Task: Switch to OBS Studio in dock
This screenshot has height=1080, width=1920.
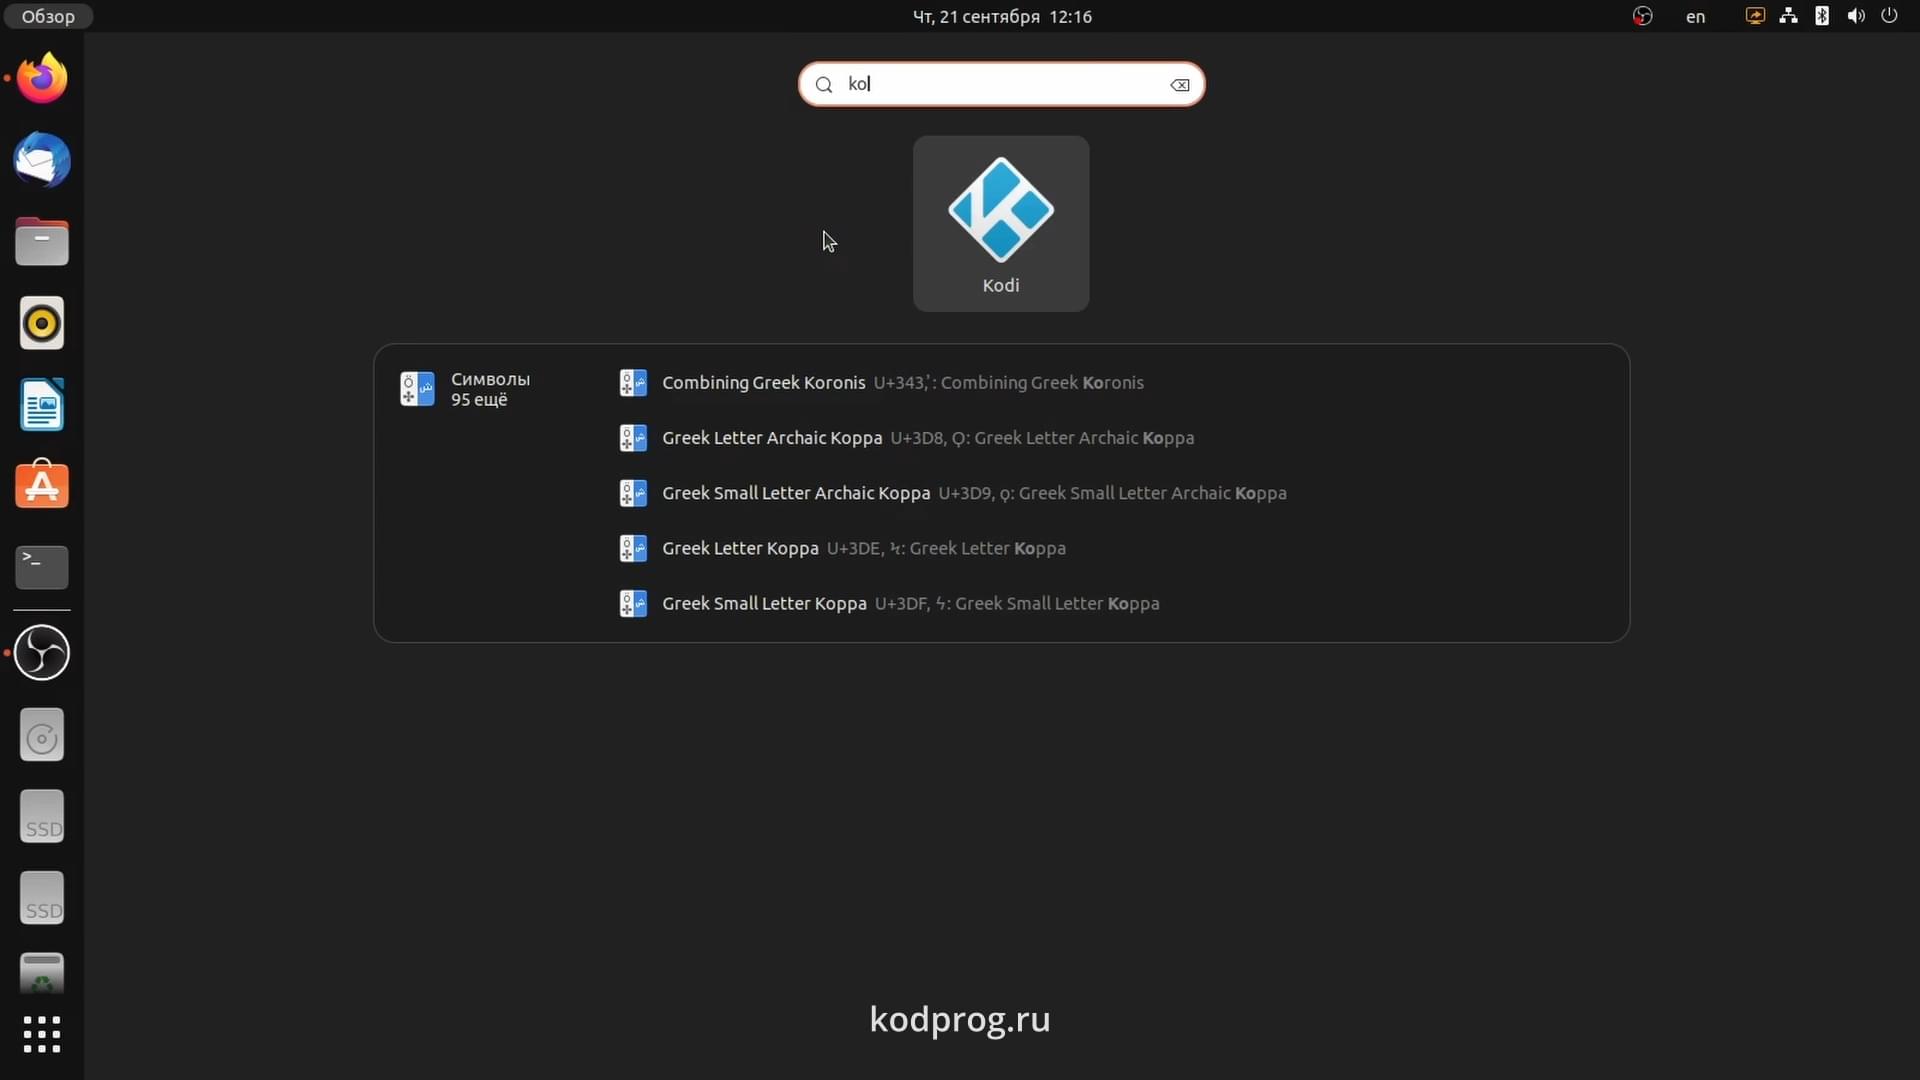Action: pyautogui.click(x=42, y=653)
